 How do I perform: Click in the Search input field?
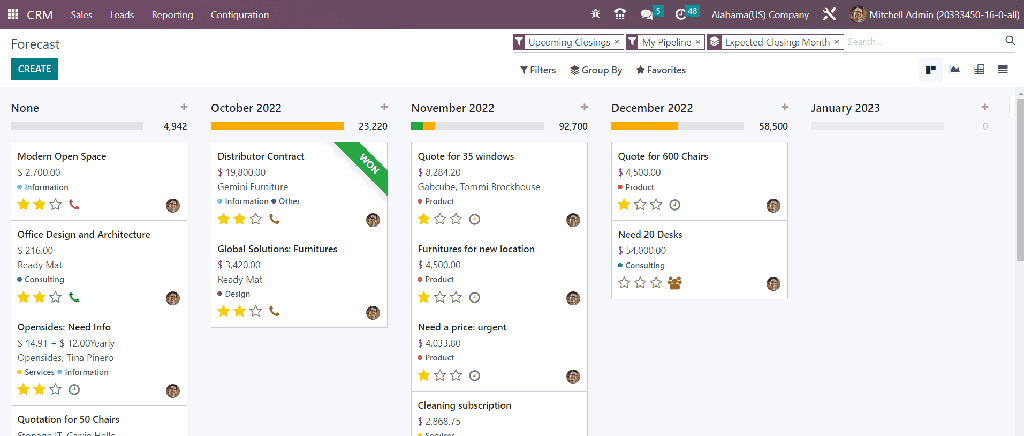tap(923, 42)
